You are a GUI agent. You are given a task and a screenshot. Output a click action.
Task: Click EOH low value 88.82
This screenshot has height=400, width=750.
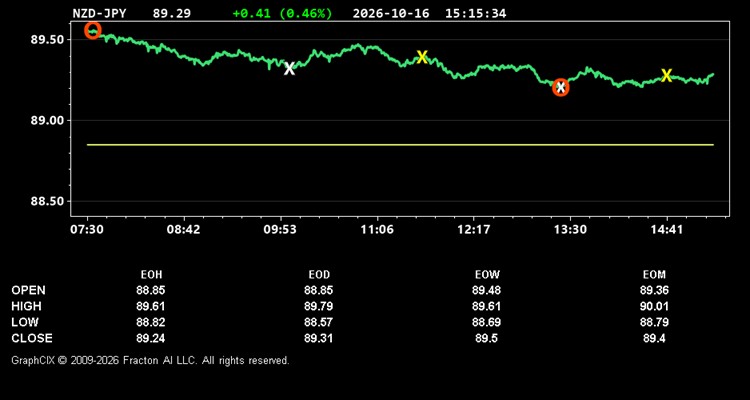[151, 322]
